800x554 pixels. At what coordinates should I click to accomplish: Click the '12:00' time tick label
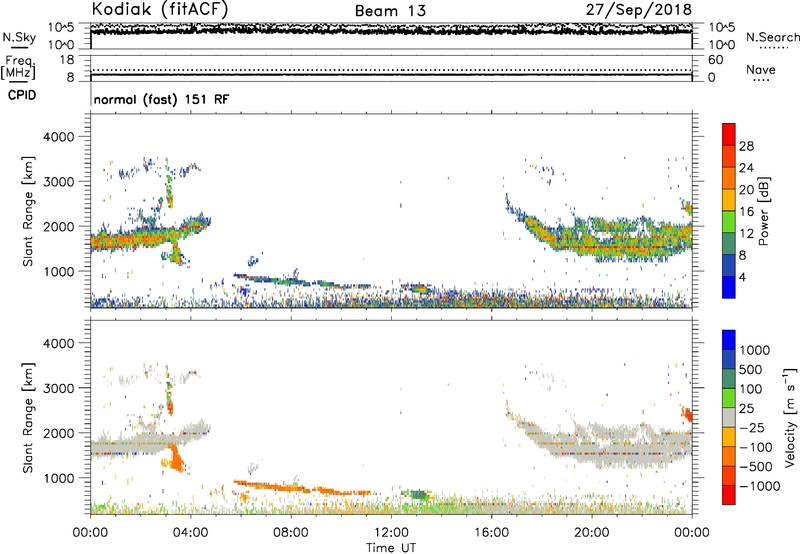pyautogui.click(x=391, y=533)
